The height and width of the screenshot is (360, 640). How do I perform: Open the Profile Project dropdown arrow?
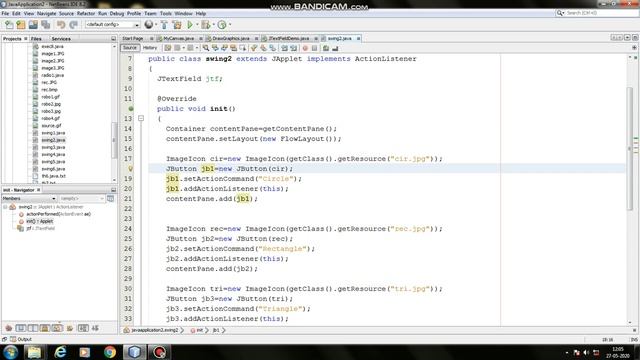point(230,25)
